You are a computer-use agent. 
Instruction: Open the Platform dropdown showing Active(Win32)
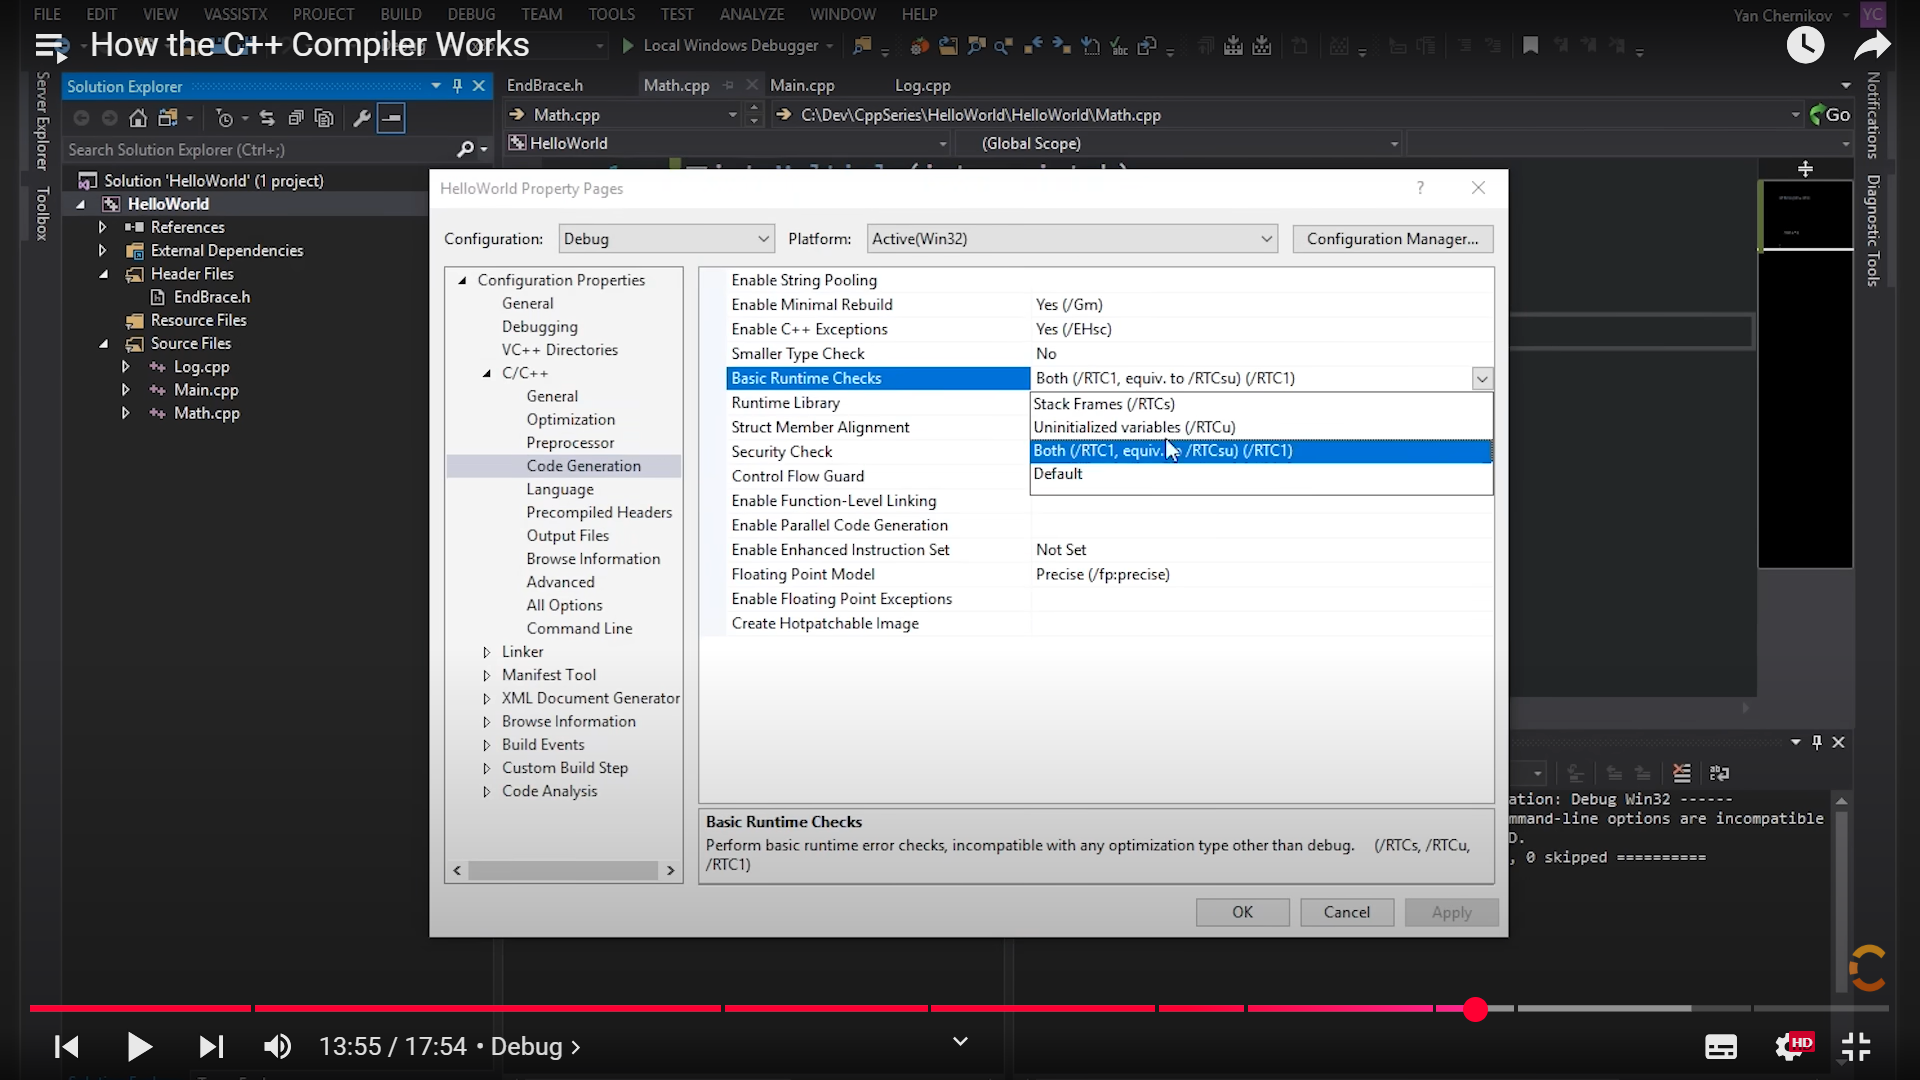[1072, 239]
